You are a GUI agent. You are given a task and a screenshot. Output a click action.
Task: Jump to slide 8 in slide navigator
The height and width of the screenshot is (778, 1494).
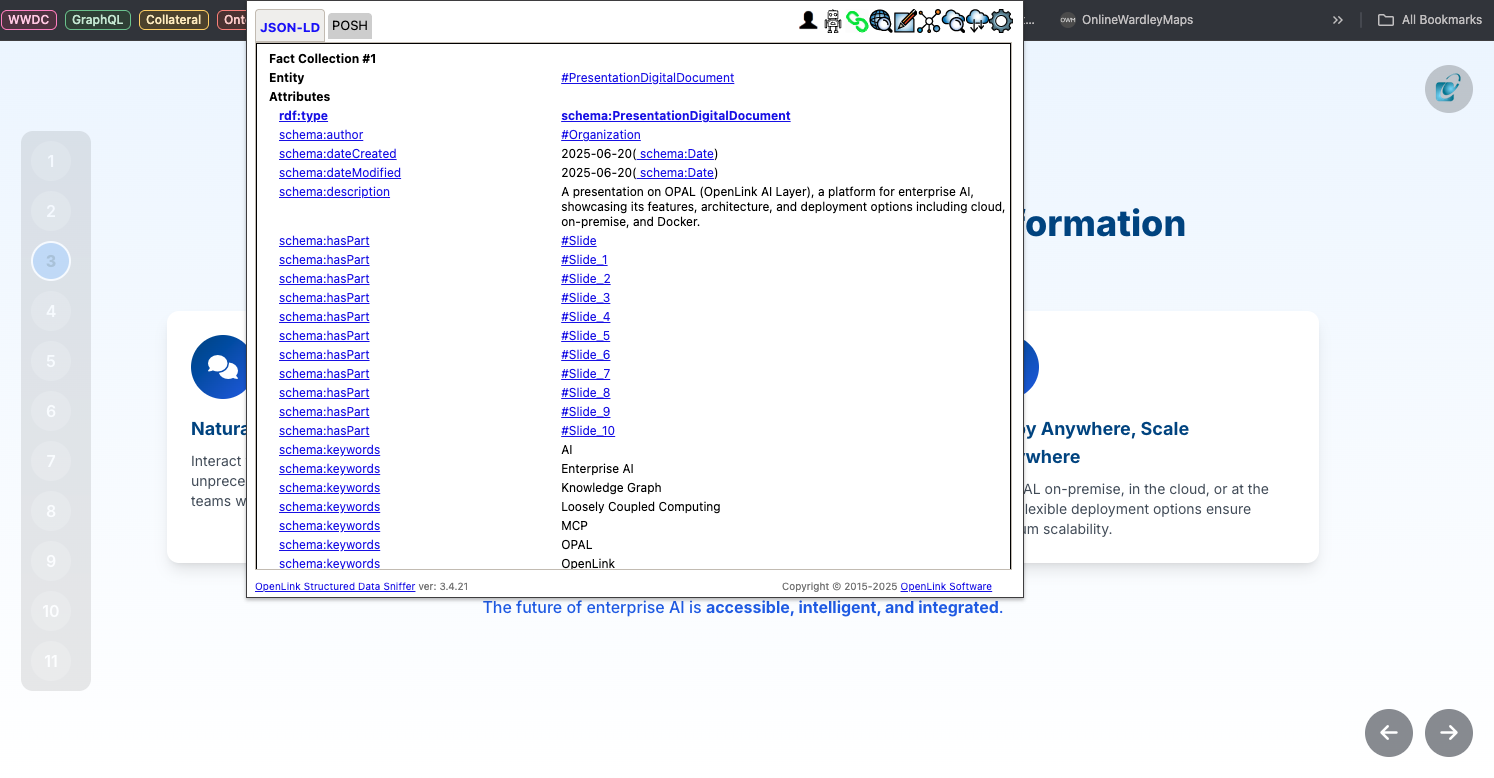(51, 511)
